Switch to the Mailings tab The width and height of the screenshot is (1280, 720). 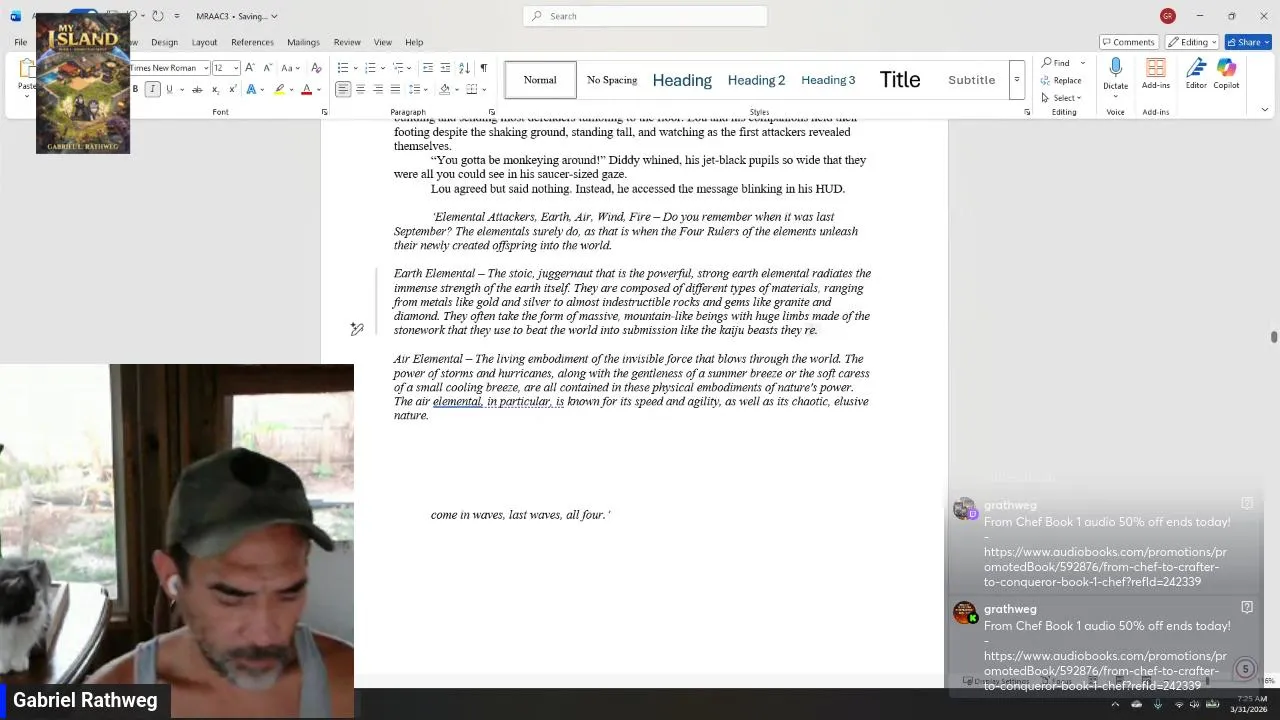click(303, 42)
